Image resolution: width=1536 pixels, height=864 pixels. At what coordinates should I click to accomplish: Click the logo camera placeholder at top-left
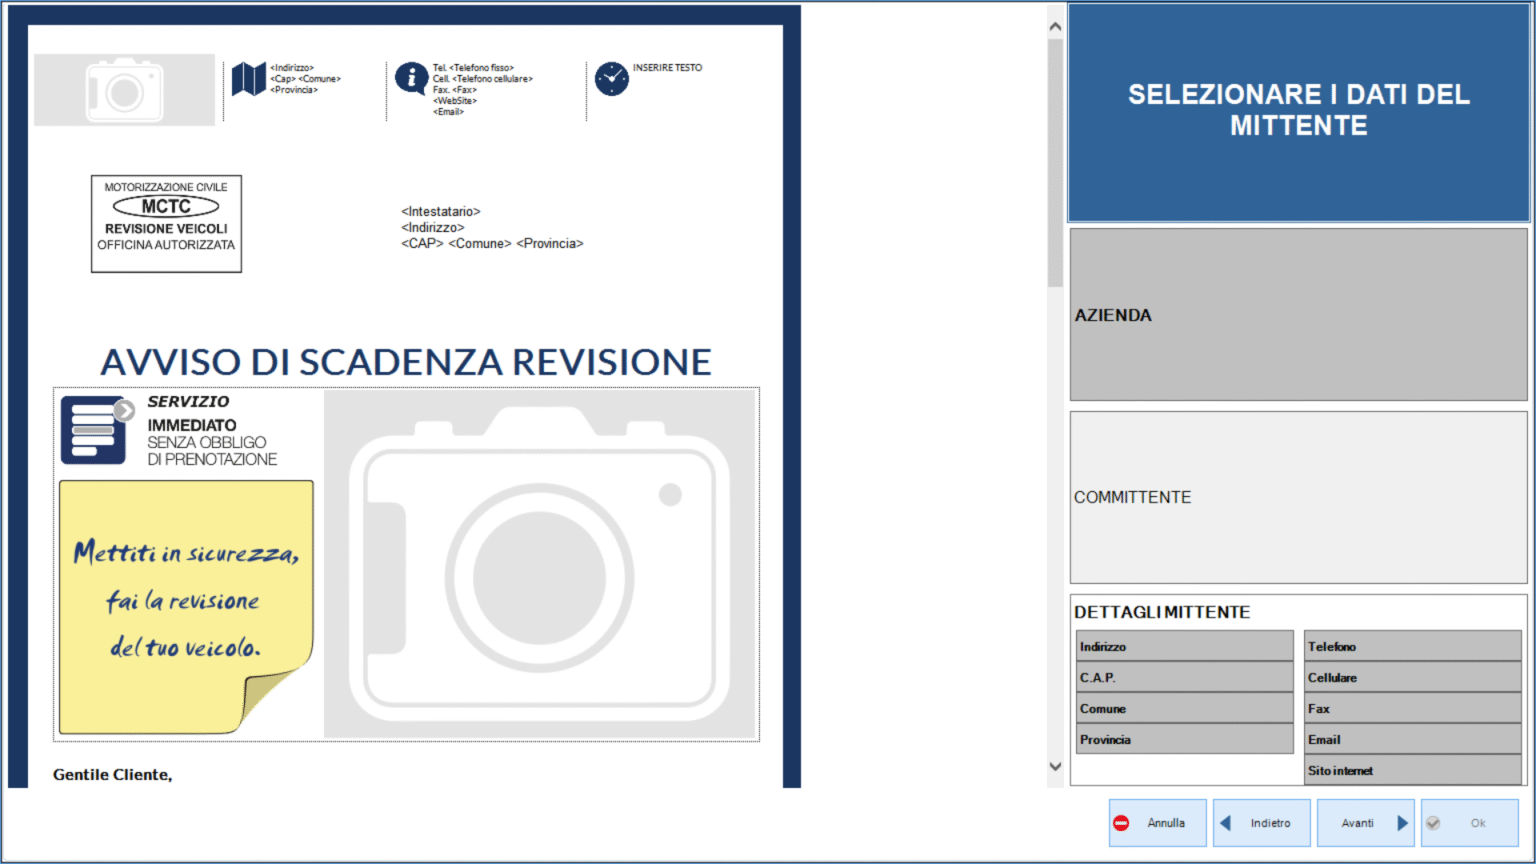124,90
